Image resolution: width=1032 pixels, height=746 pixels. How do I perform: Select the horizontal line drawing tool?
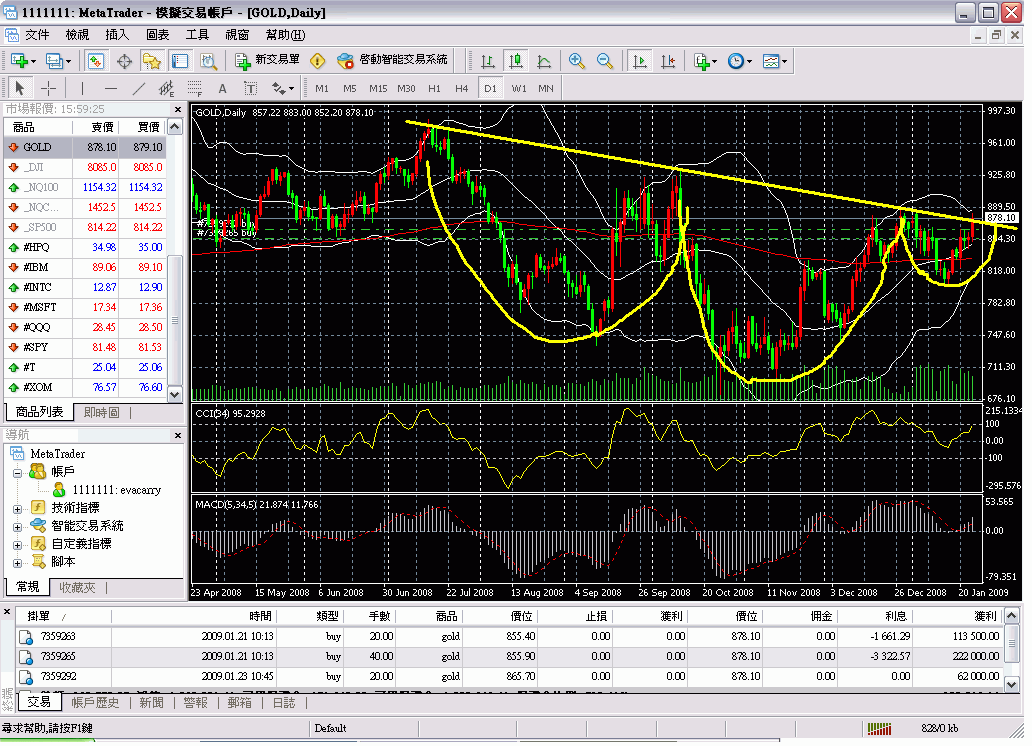coord(111,88)
